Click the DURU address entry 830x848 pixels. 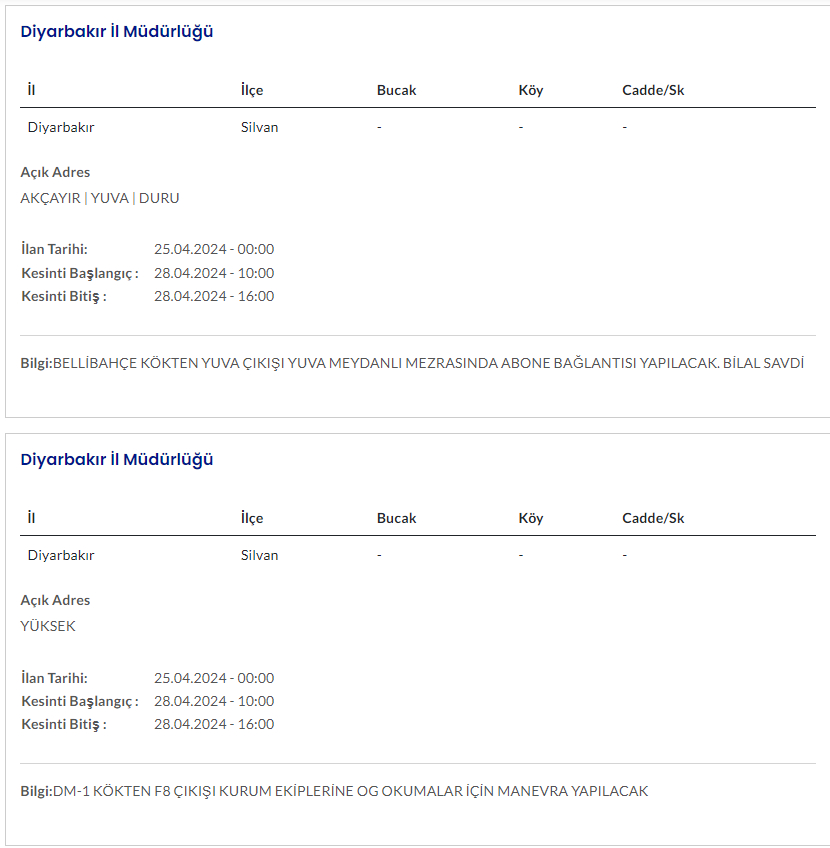click(x=159, y=198)
